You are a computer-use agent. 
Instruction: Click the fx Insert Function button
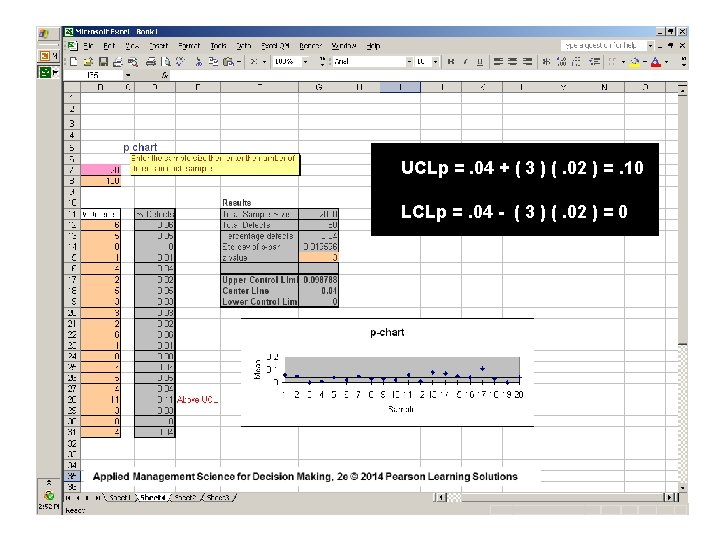coord(165,75)
